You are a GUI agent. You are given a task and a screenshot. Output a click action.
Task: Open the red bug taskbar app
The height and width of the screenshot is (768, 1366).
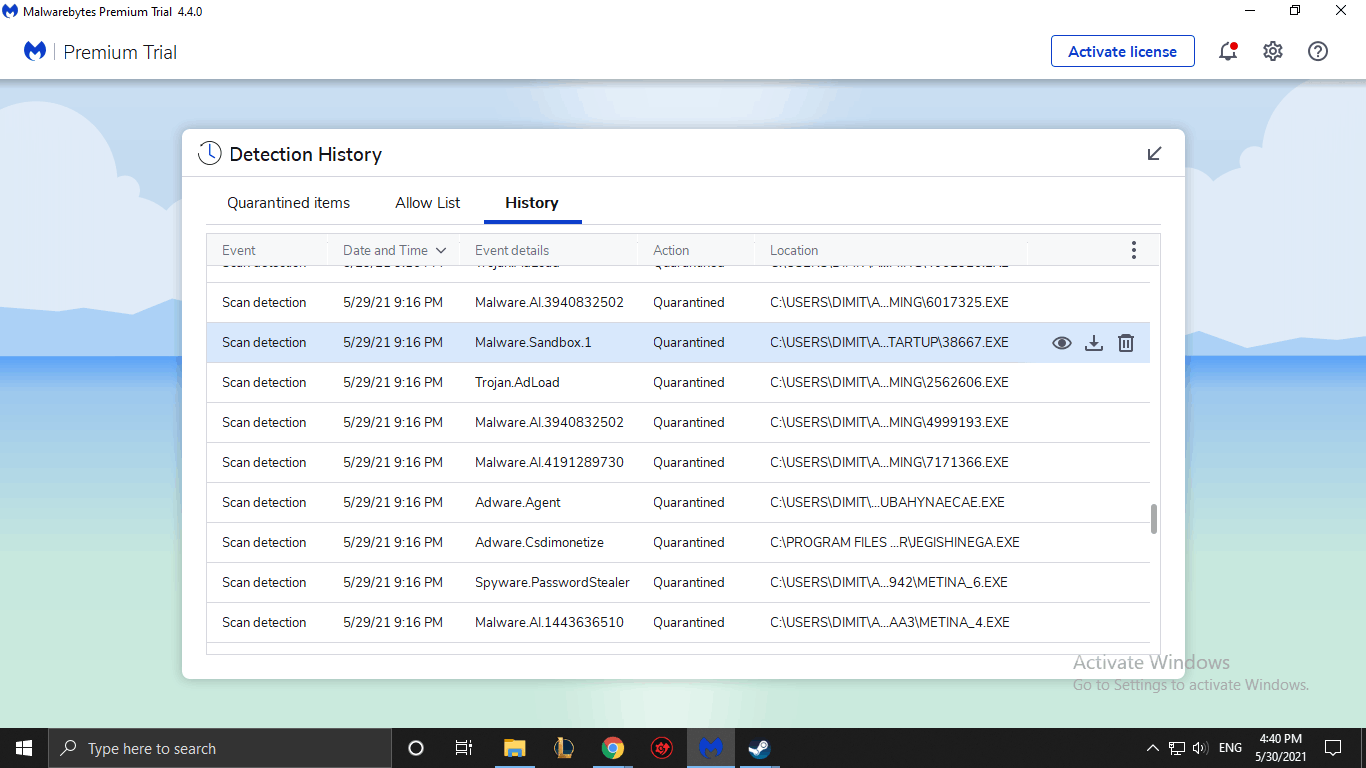(x=662, y=748)
